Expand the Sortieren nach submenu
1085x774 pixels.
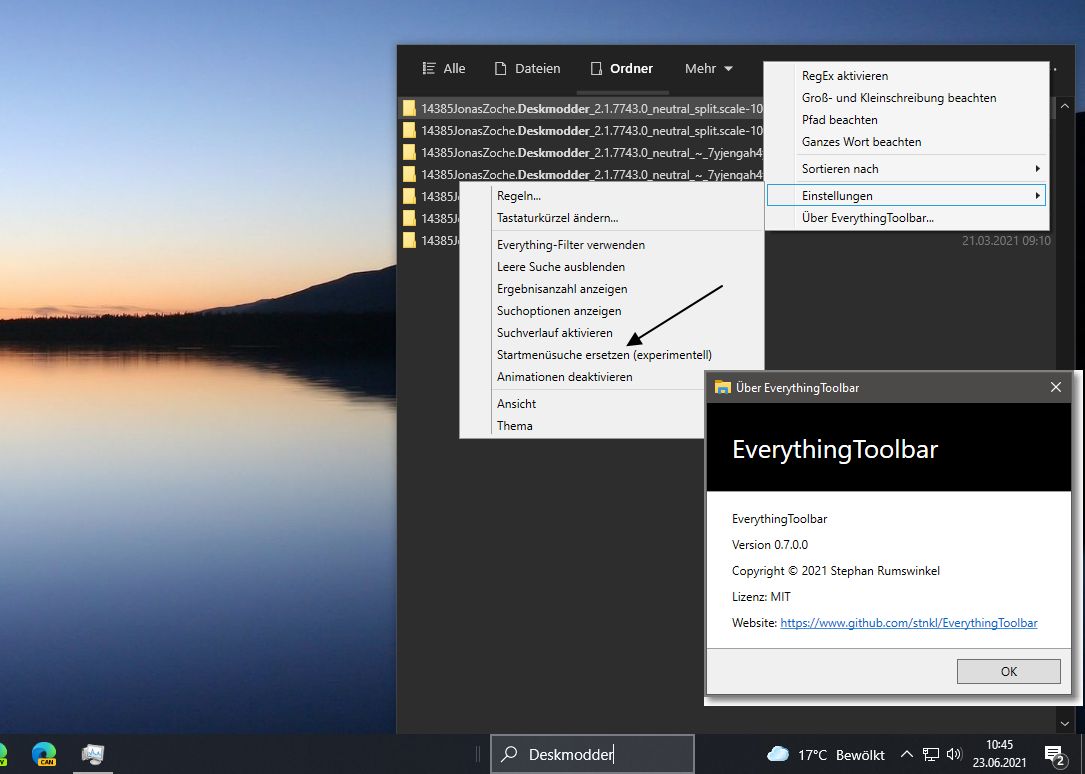click(906, 169)
